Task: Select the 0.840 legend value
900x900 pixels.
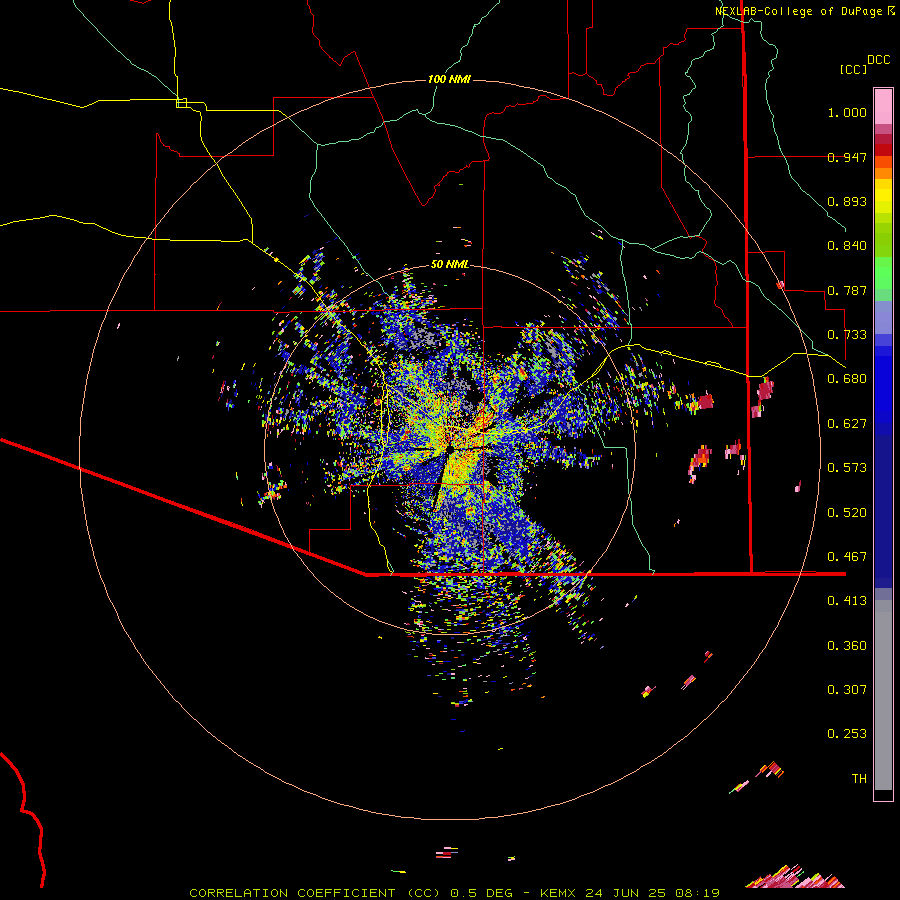Action: pyautogui.click(x=847, y=246)
